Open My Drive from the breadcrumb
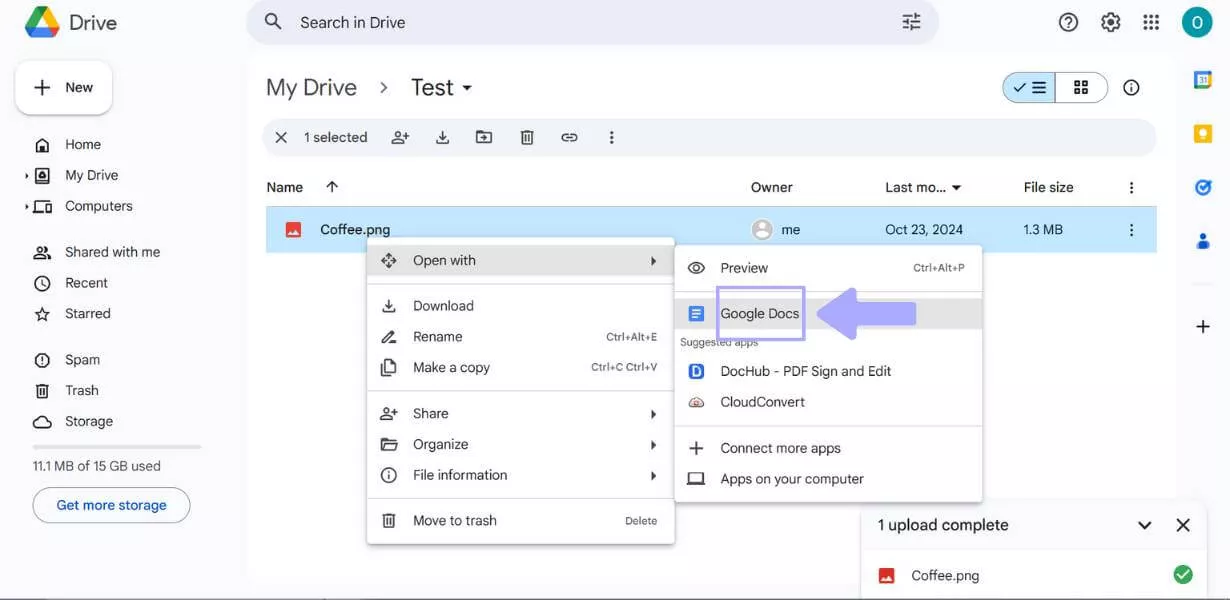The height and width of the screenshot is (600, 1230). click(x=311, y=87)
